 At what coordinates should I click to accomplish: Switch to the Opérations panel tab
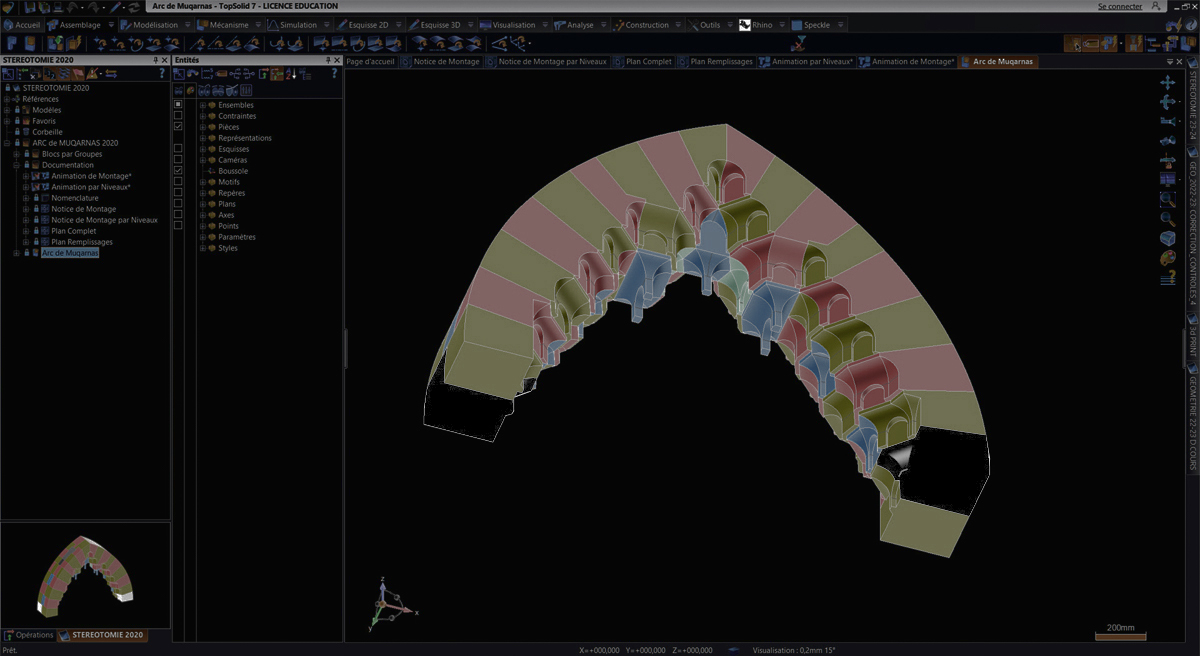click(34, 635)
